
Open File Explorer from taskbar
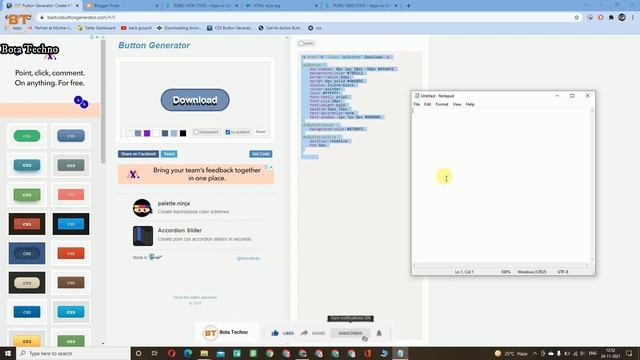click(204, 353)
